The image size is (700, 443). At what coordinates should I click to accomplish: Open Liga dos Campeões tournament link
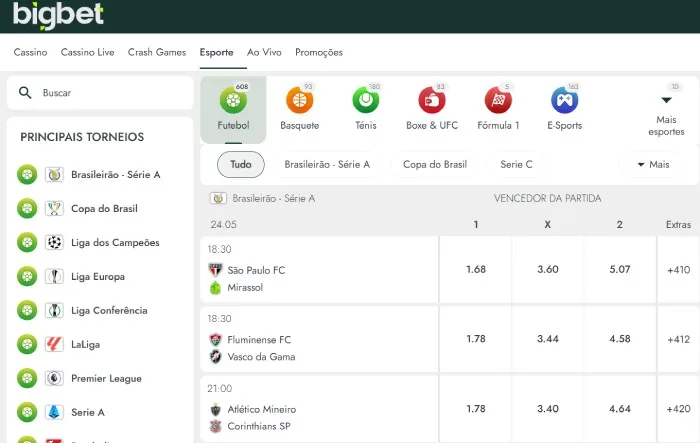(x=115, y=242)
